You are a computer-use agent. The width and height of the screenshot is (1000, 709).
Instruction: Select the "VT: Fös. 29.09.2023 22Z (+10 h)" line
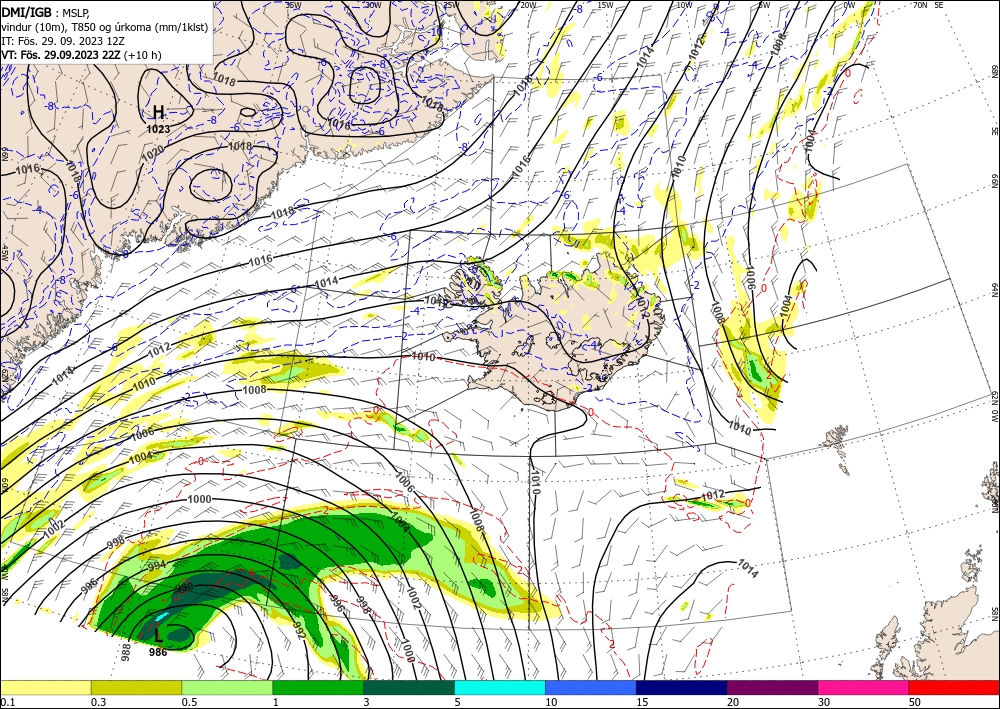81,55
